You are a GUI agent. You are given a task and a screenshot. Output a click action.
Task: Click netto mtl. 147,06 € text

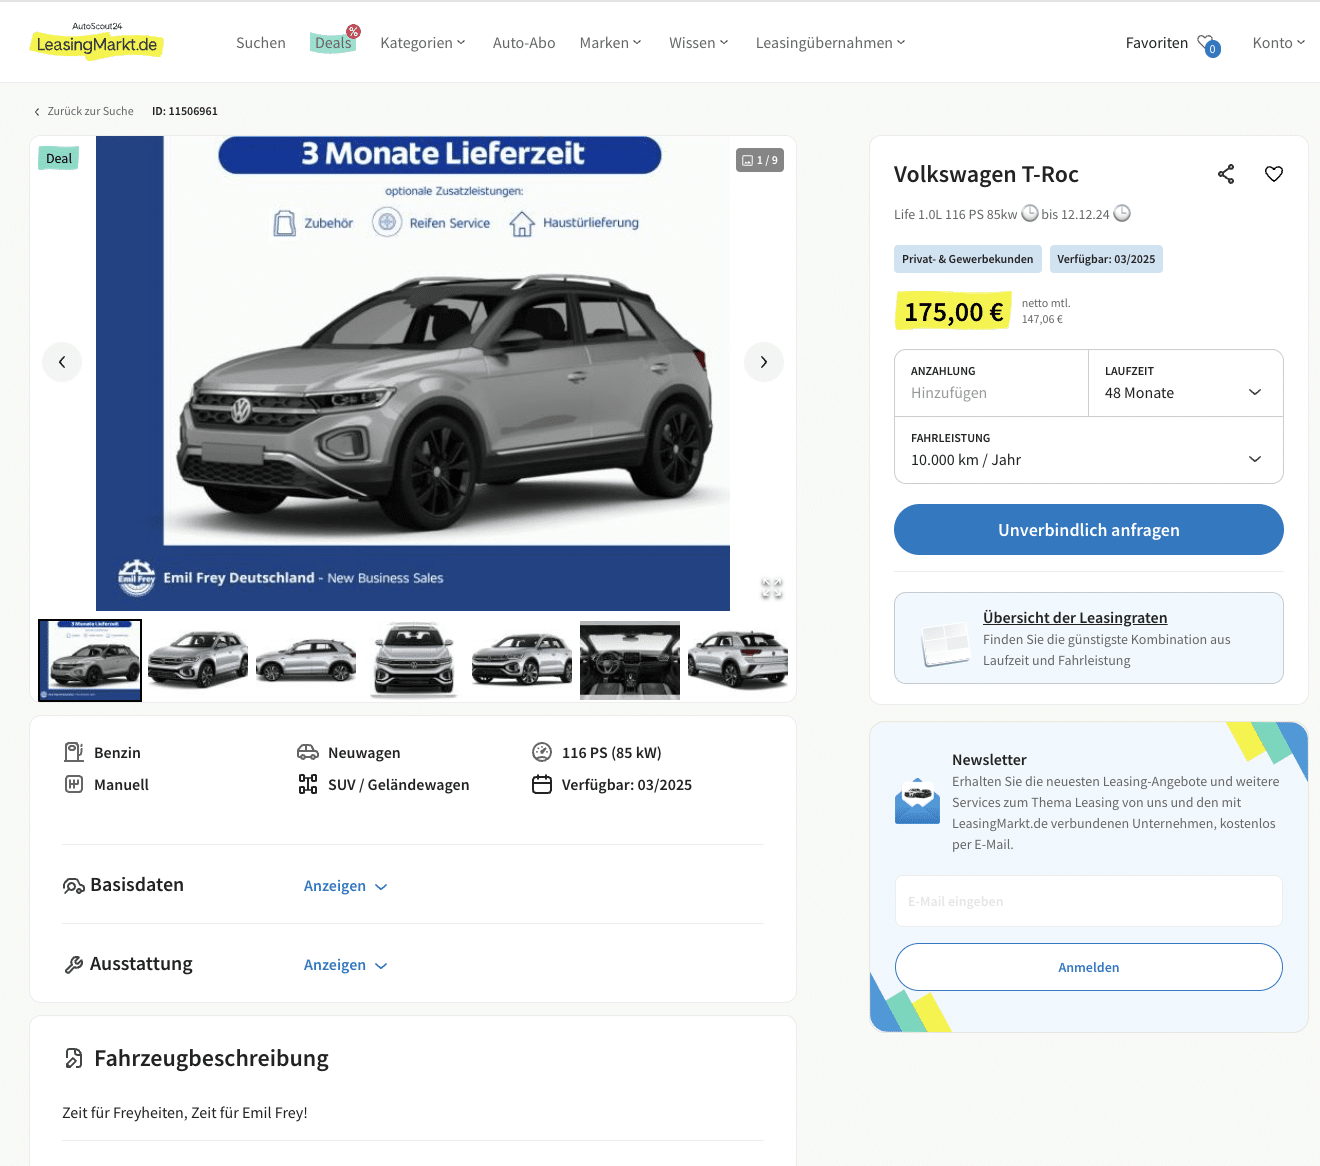pos(1046,311)
